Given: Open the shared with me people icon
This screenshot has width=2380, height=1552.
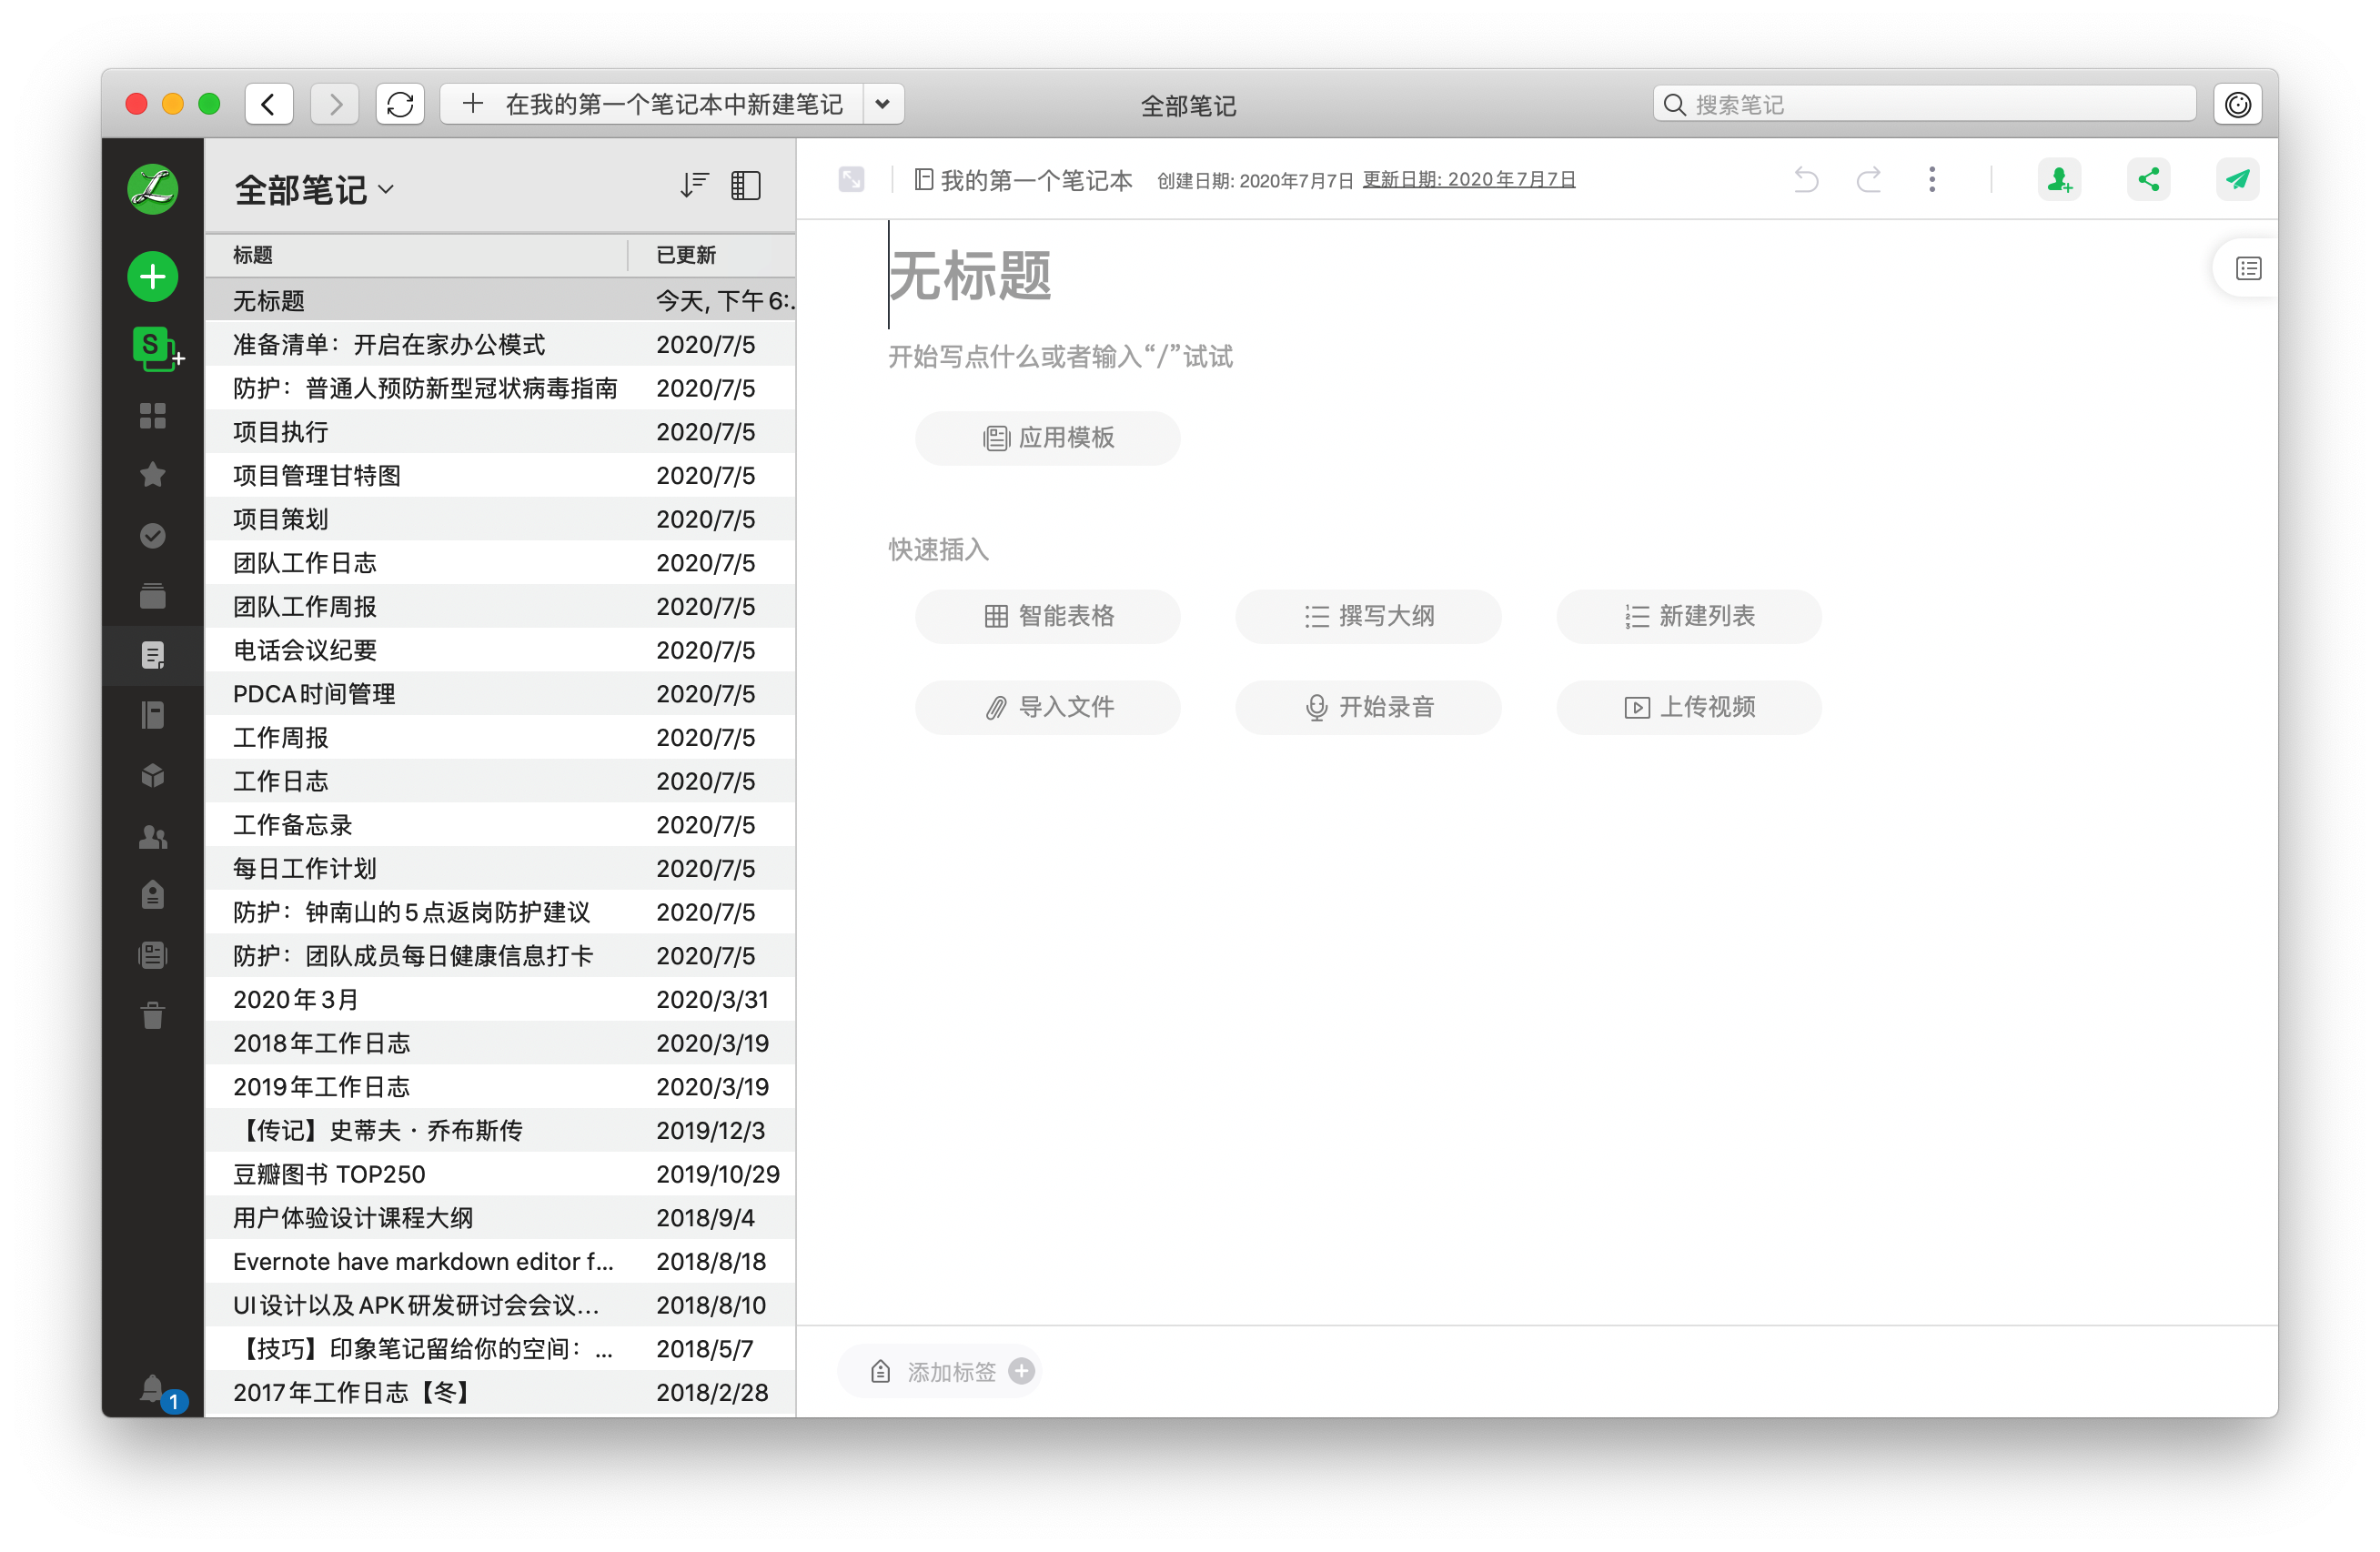Looking at the screenshot, I should click(152, 837).
